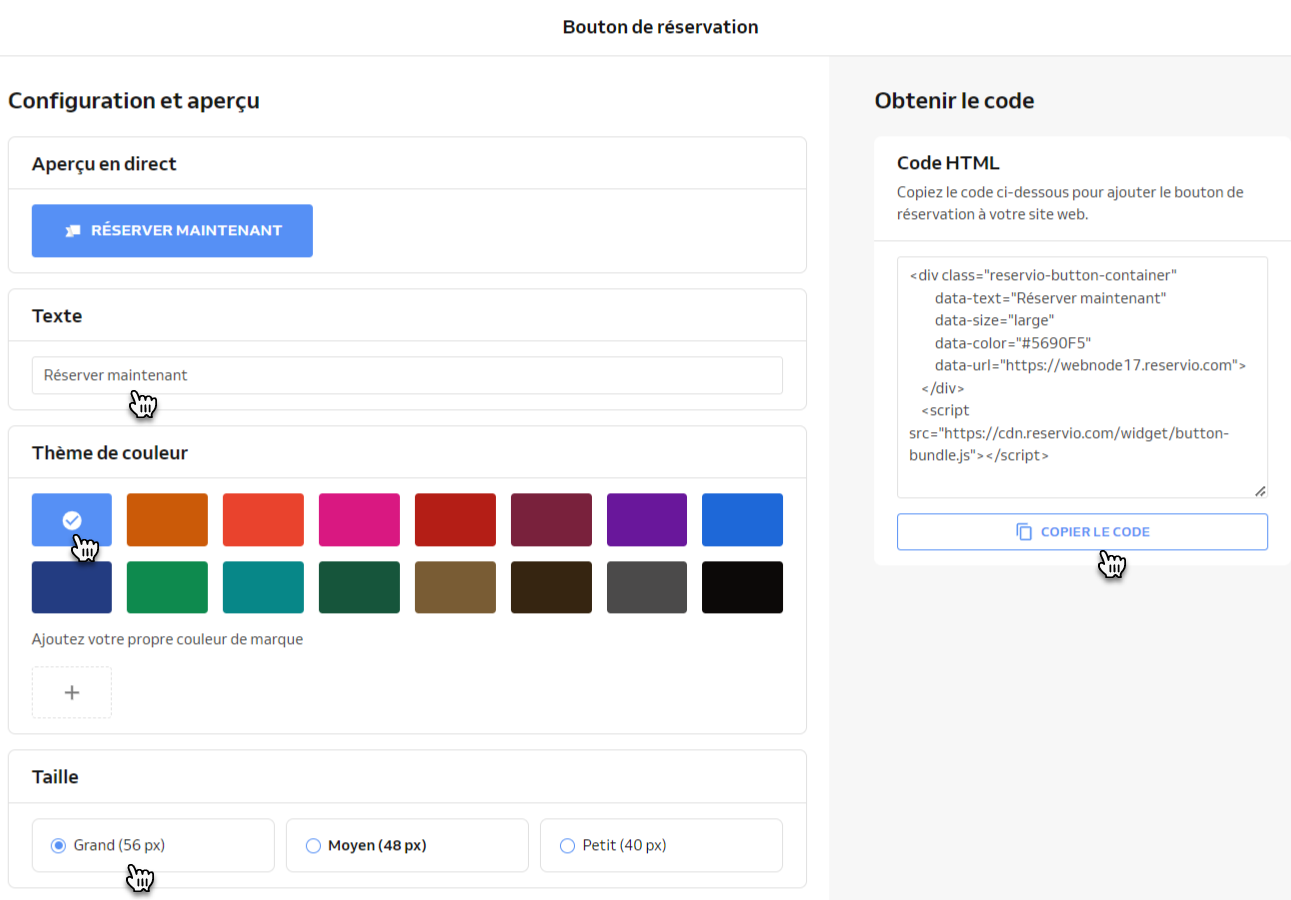Select the black color swatch
1291x900 pixels.
coord(742,587)
